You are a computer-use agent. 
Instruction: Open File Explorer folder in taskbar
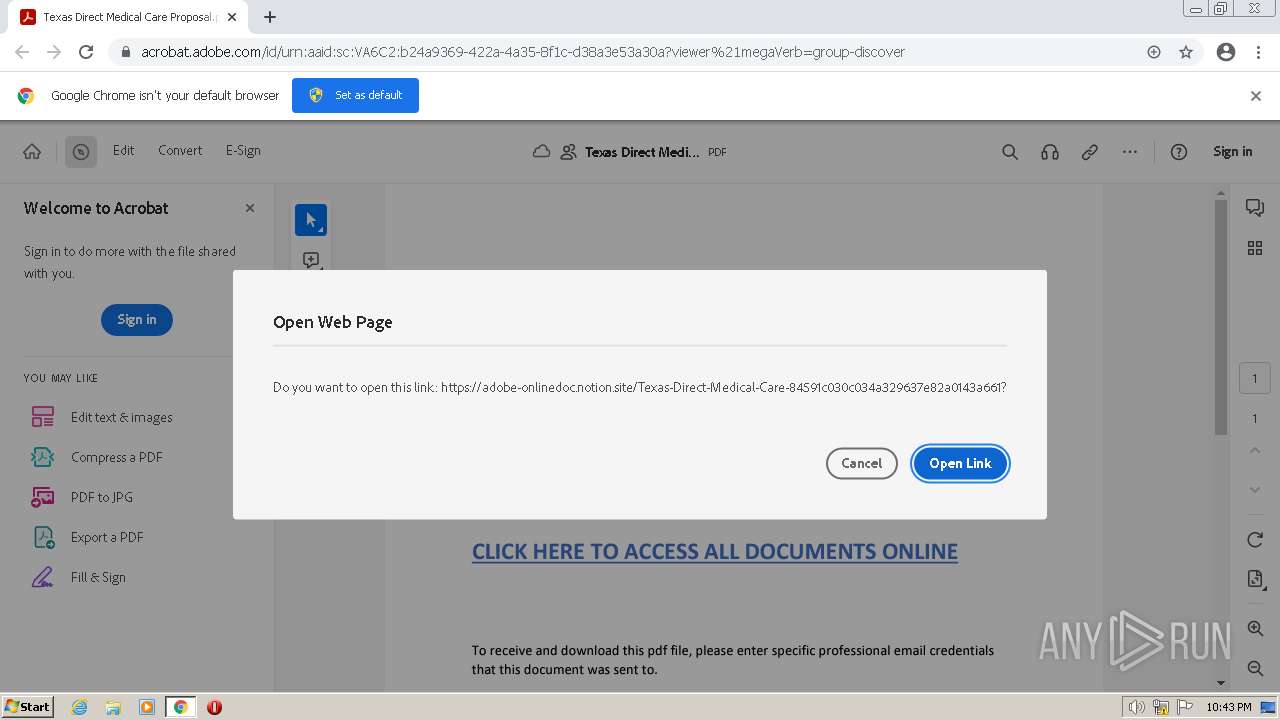click(113, 707)
